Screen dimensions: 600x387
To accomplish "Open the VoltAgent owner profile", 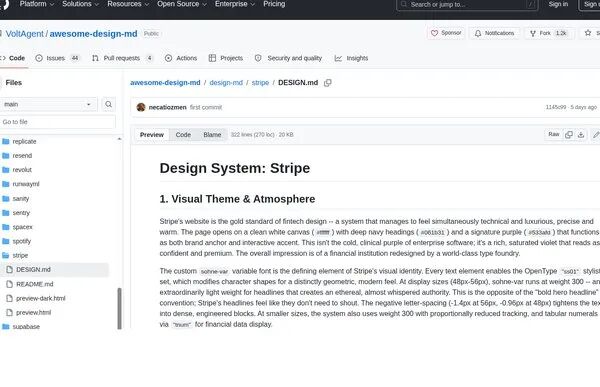I will pos(25,34).
